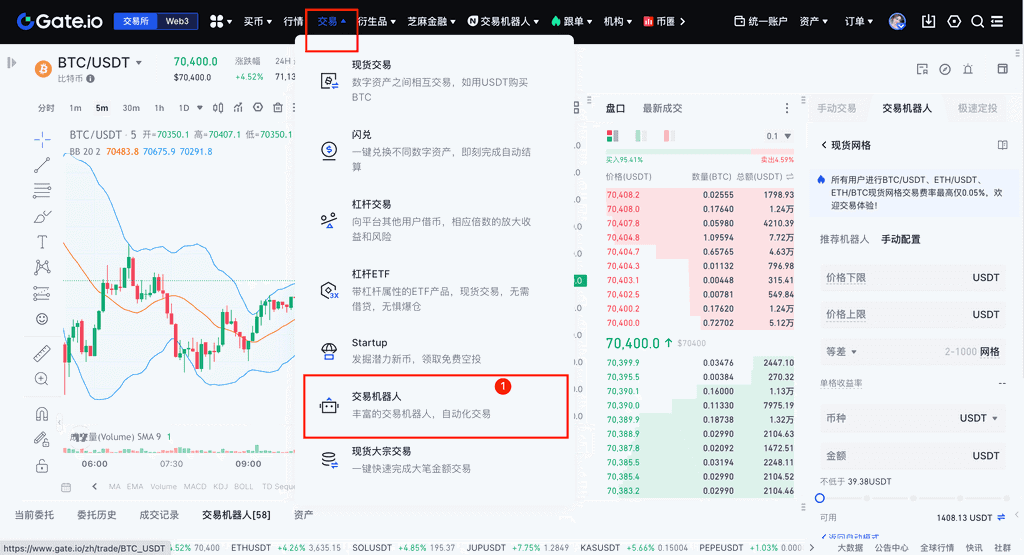Open the search icon in header
The height and width of the screenshot is (555, 1024).
click(x=977, y=21)
